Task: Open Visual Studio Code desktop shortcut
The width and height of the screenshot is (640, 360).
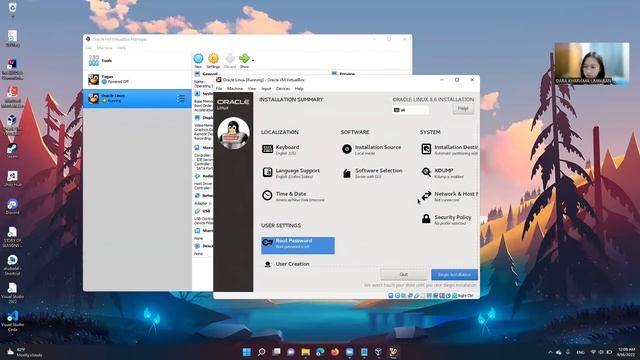Action: point(12,320)
